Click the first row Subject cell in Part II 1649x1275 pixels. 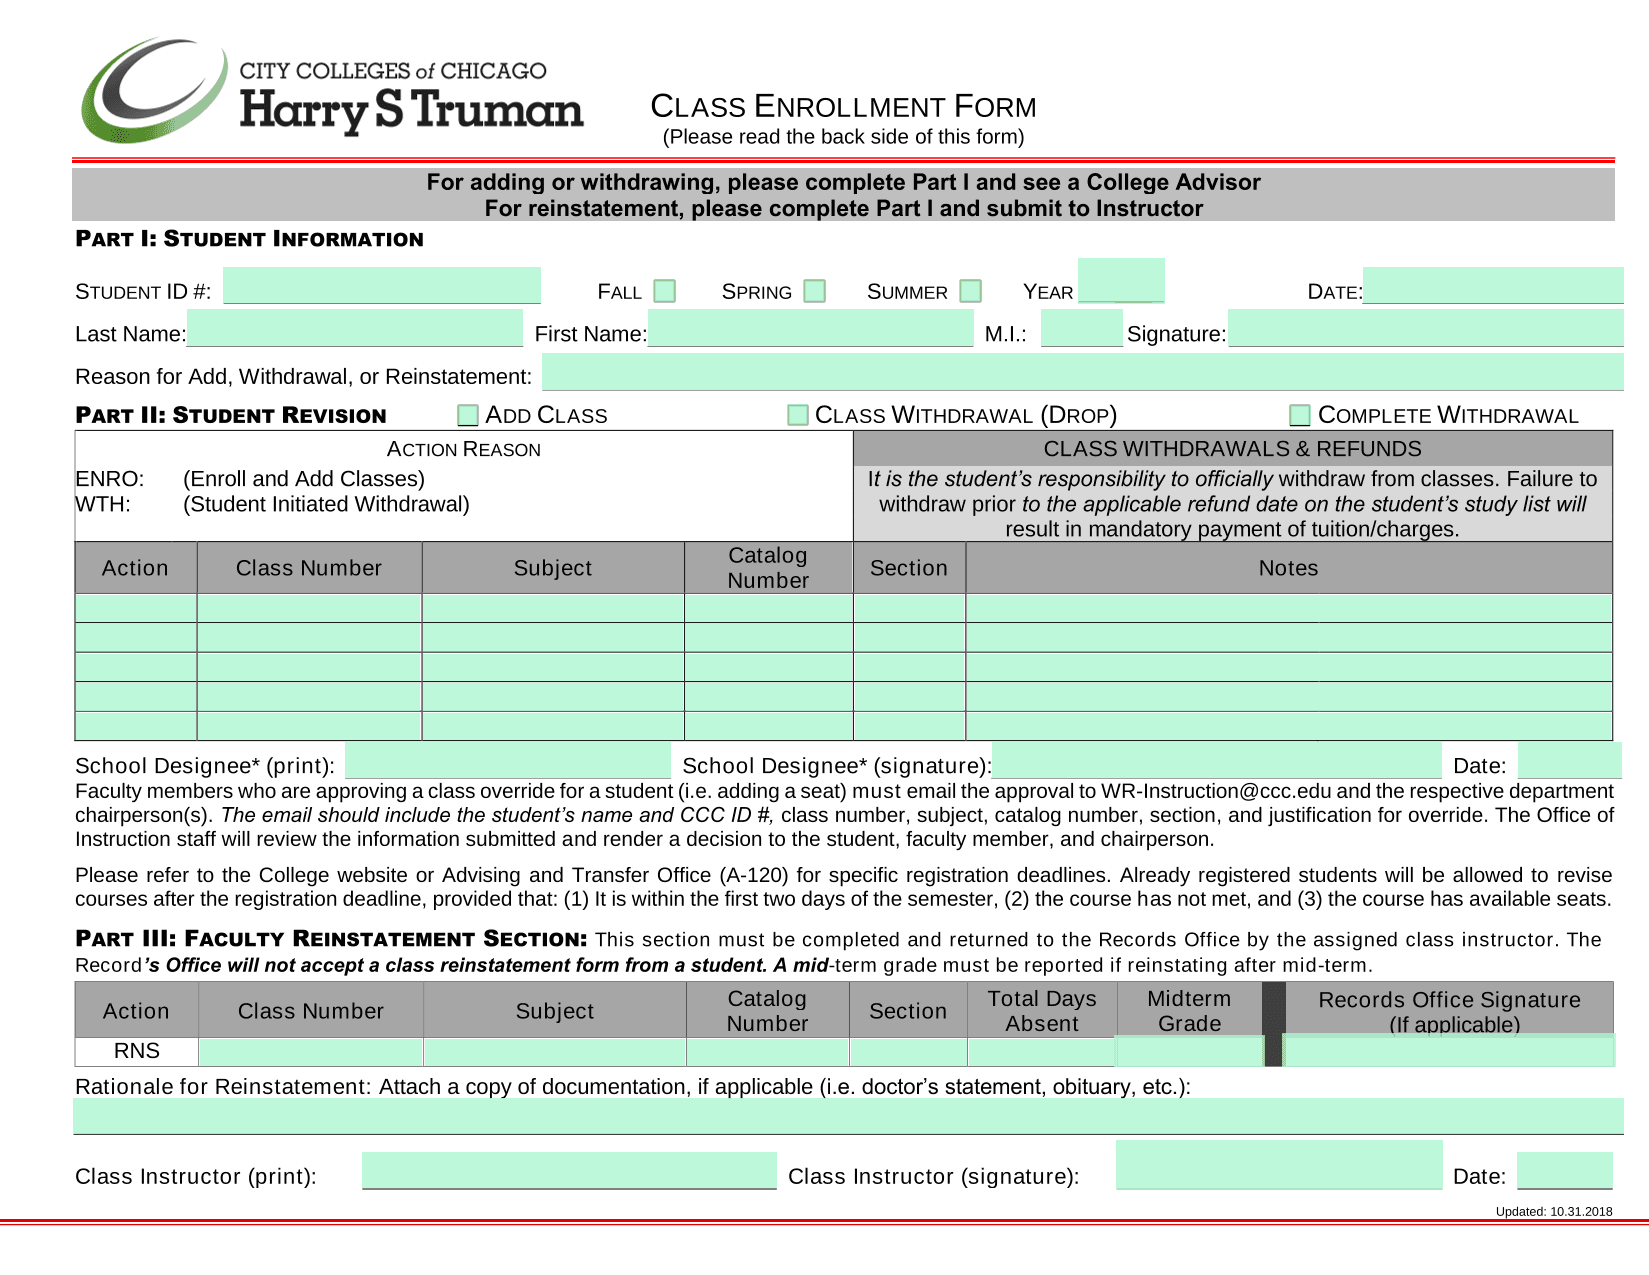click(553, 608)
